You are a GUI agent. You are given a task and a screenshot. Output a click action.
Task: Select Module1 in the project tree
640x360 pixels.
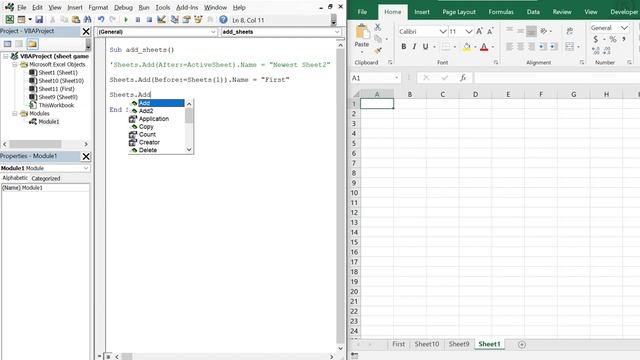pos(49,122)
